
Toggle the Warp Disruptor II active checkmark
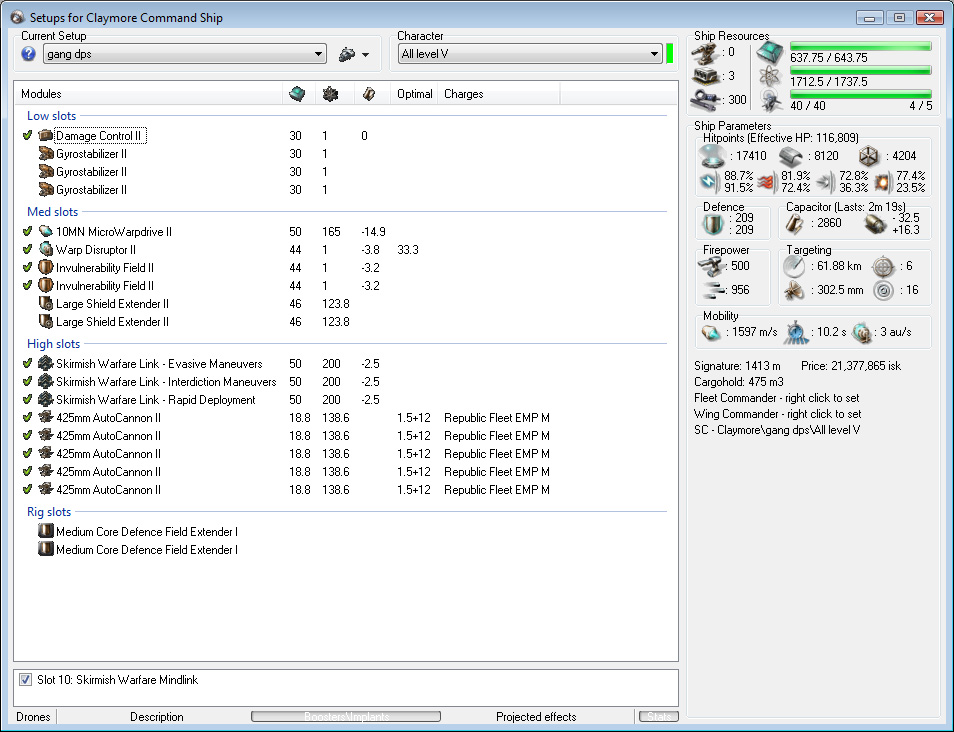coord(27,249)
